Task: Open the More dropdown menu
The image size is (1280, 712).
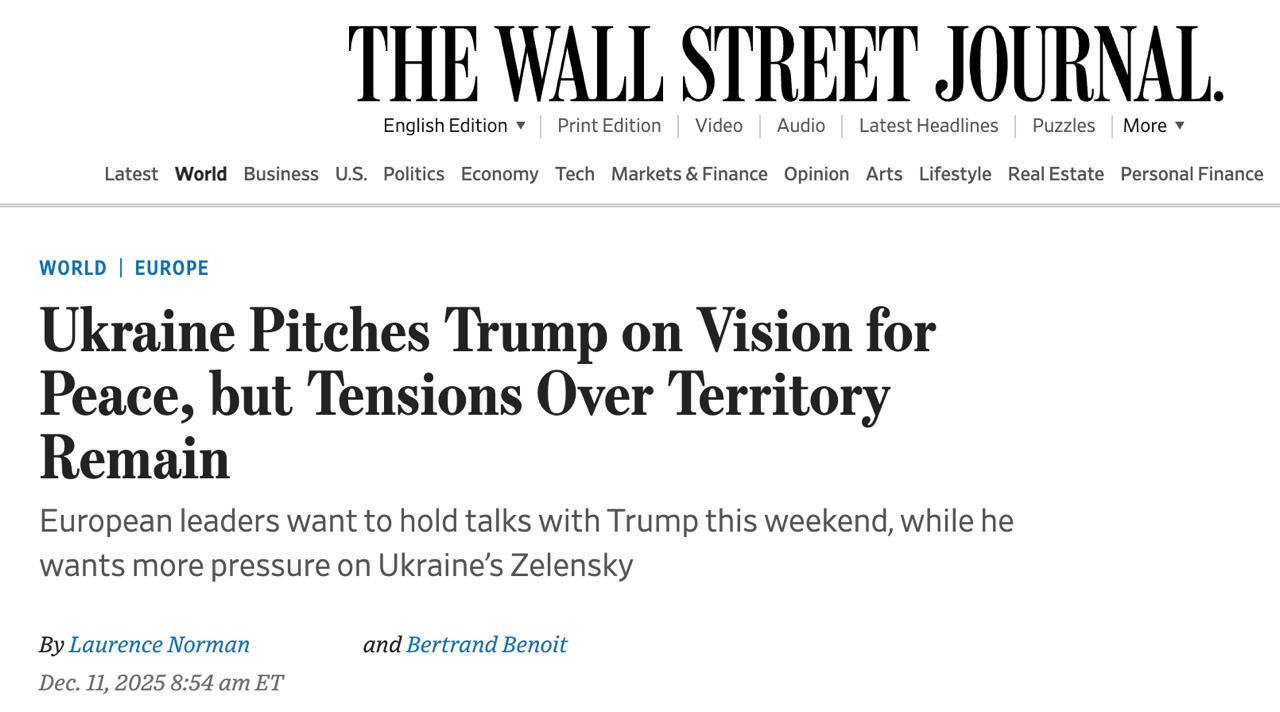Action: coord(1153,126)
